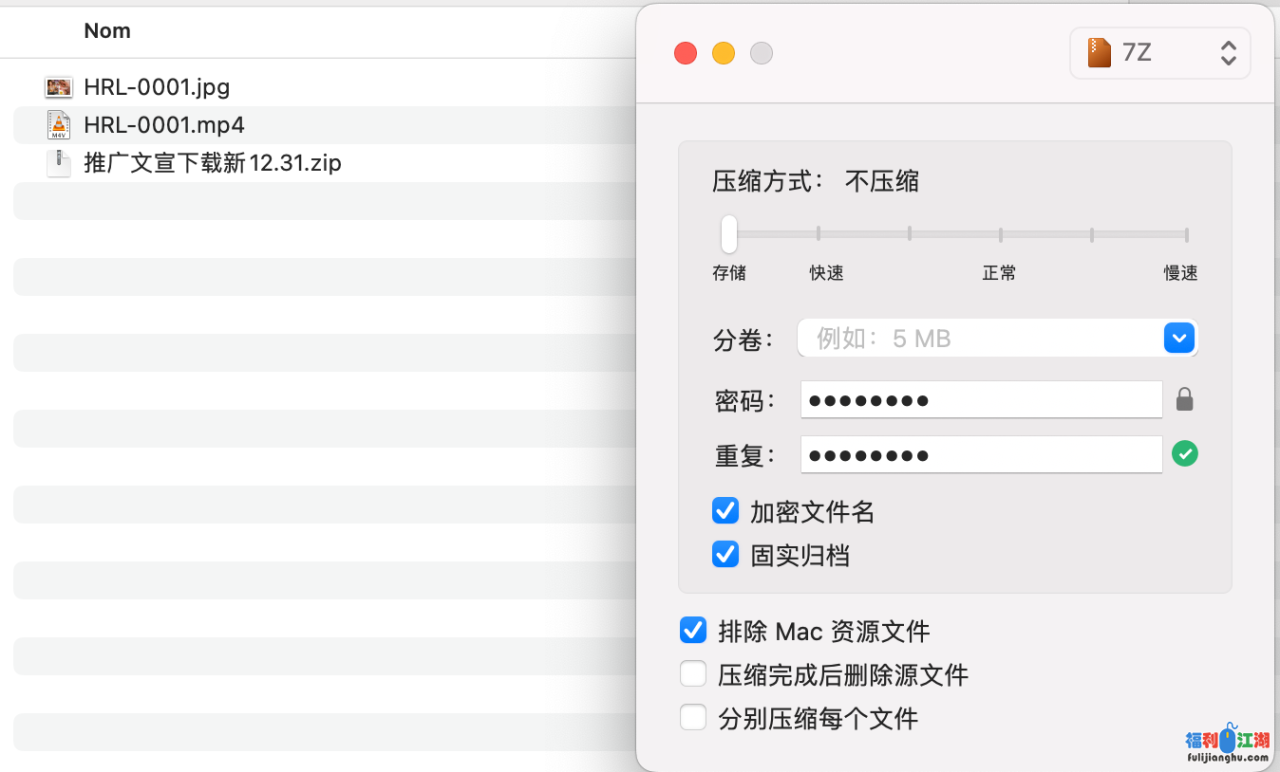Enable 分别压缩每个文件 checkbox
Image resolution: width=1280 pixels, height=772 pixels.
tap(693, 717)
